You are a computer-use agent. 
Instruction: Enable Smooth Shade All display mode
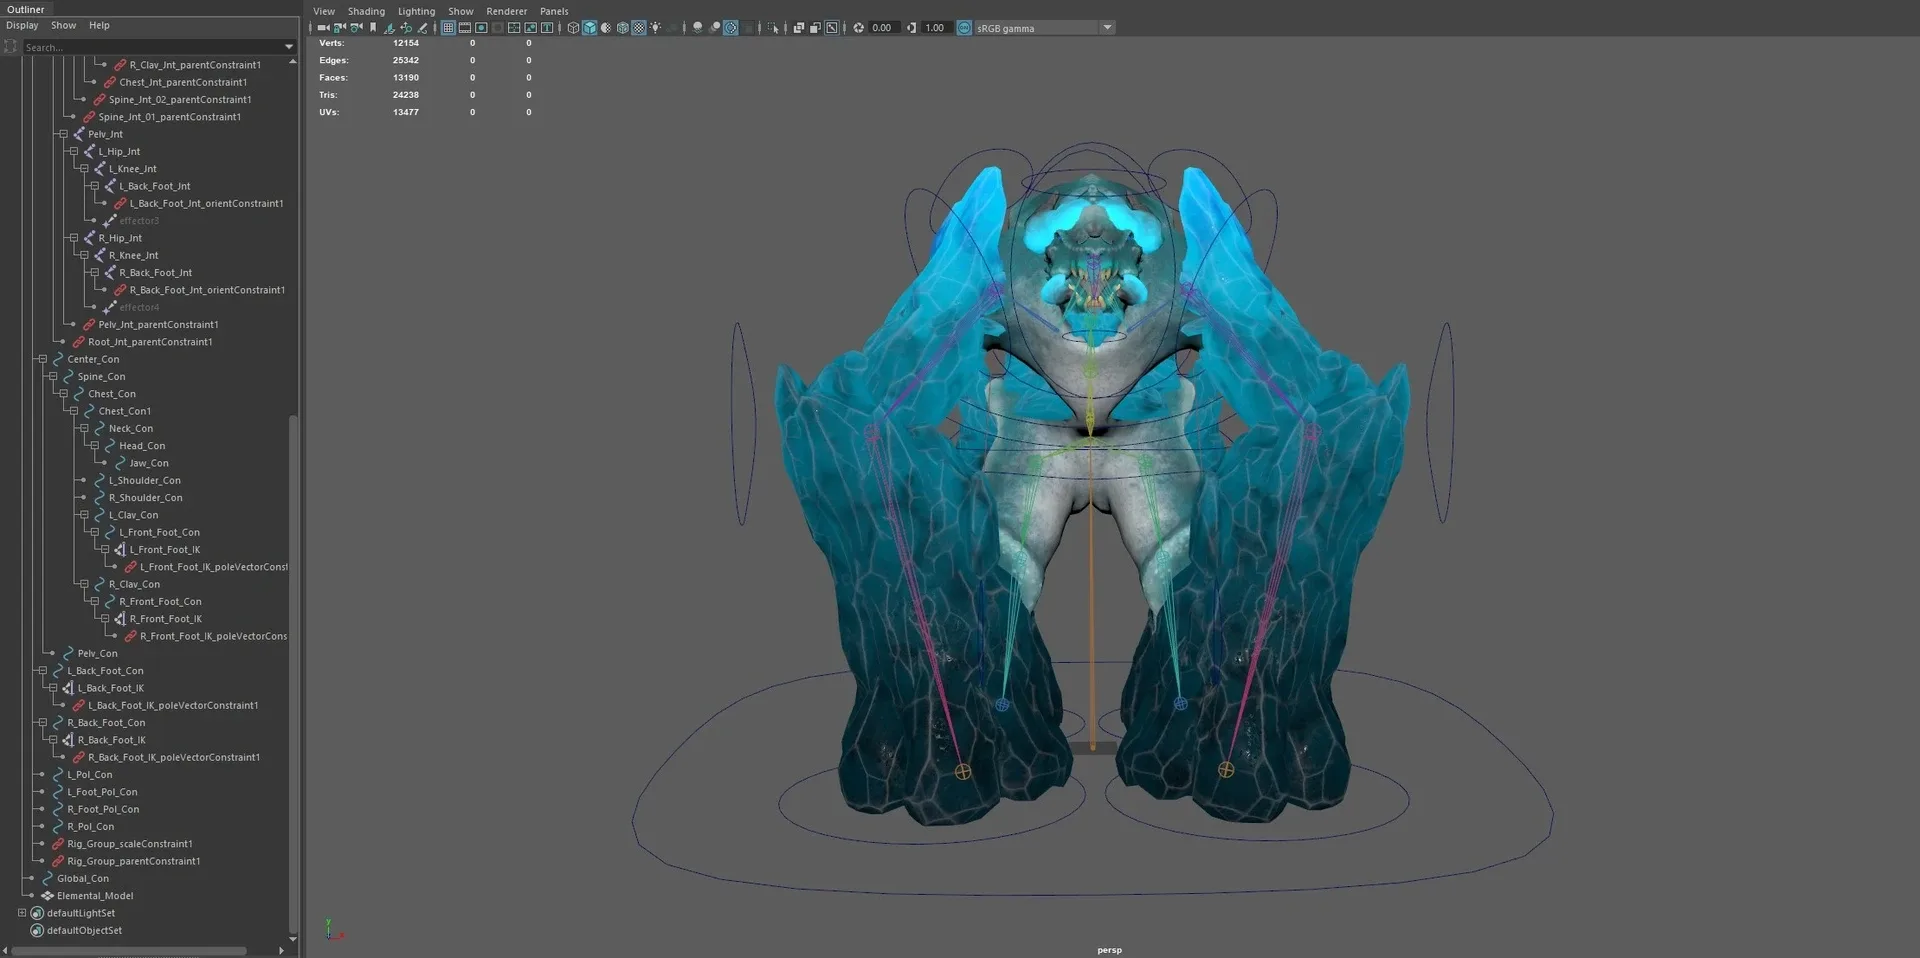590,28
